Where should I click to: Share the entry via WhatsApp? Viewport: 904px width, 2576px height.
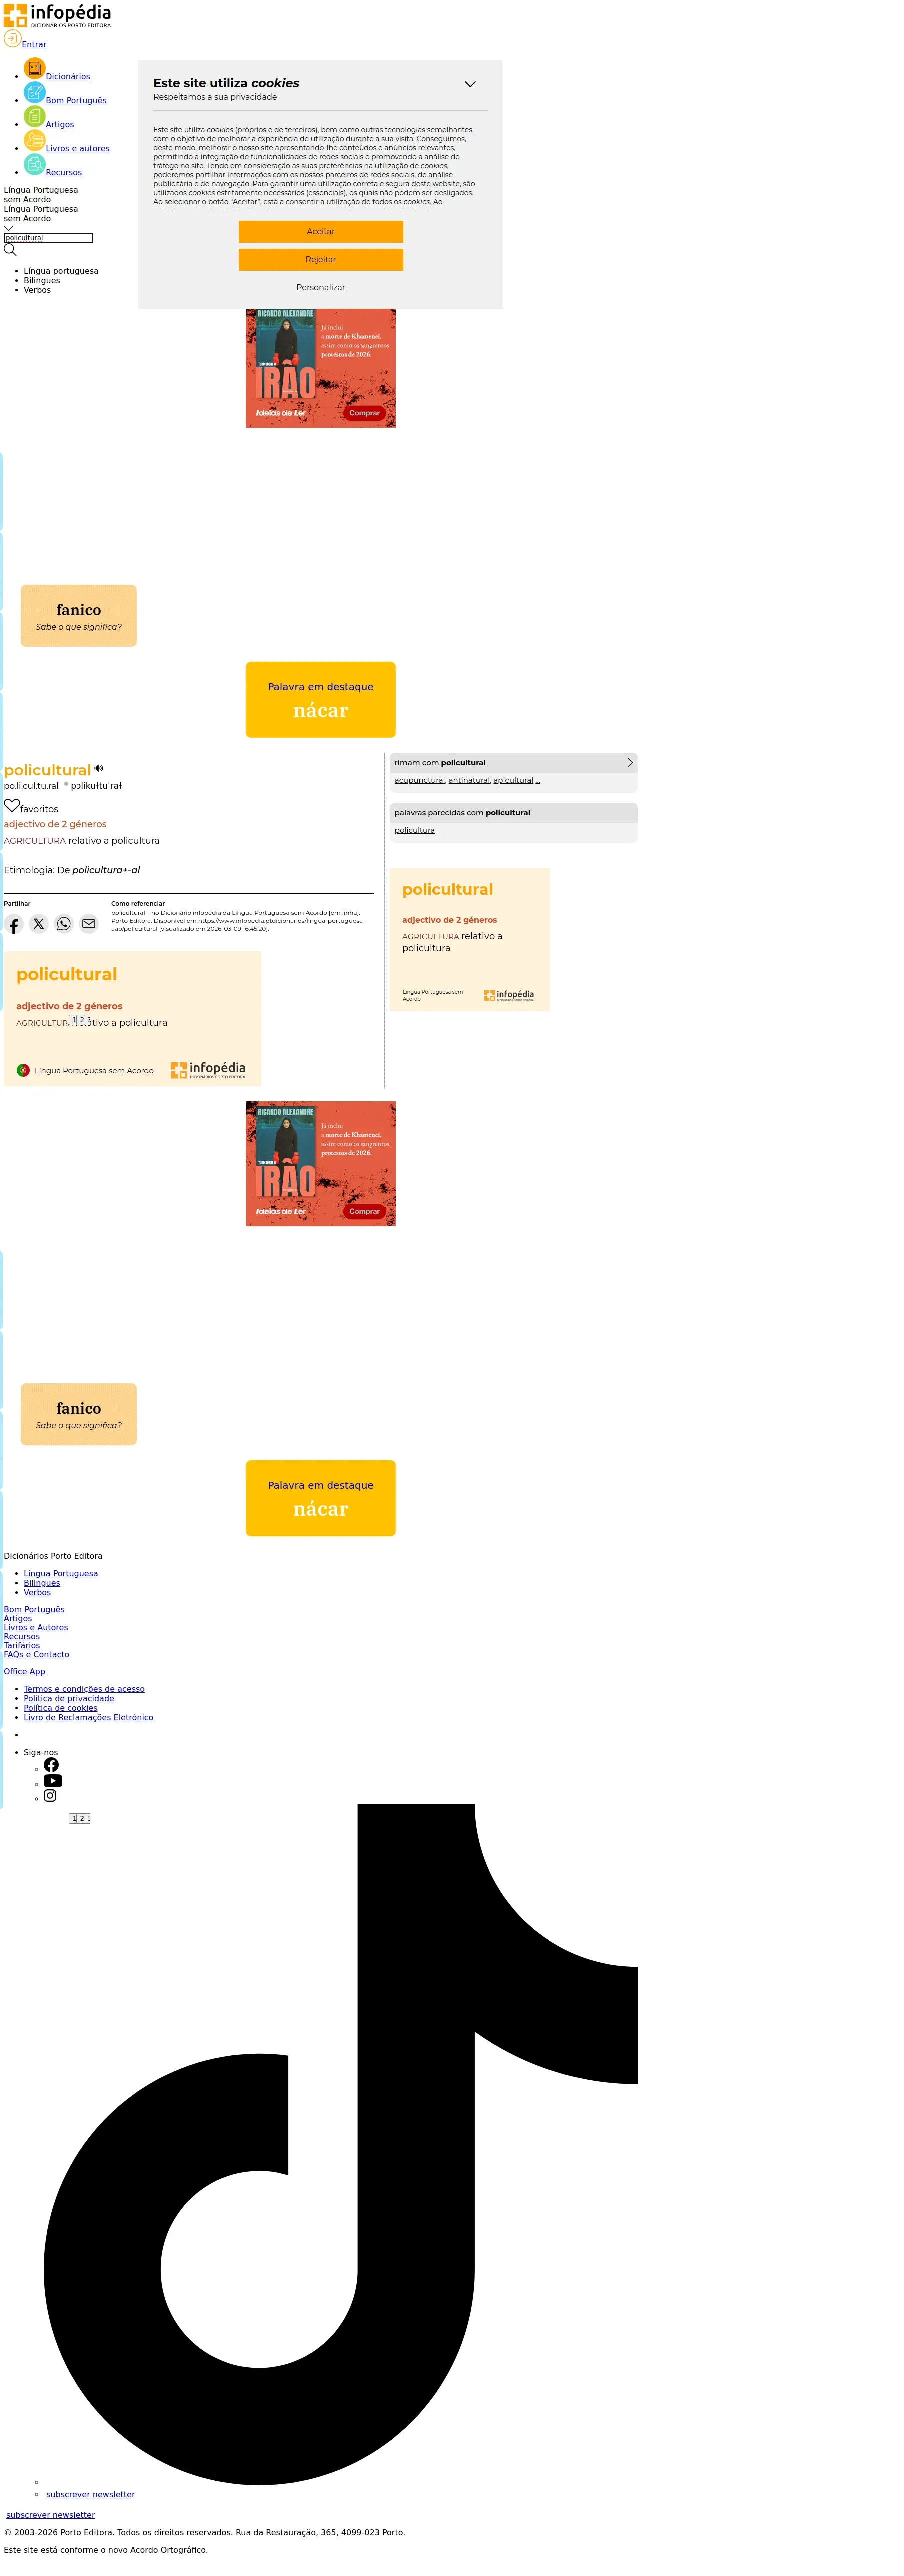pos(64,924)
